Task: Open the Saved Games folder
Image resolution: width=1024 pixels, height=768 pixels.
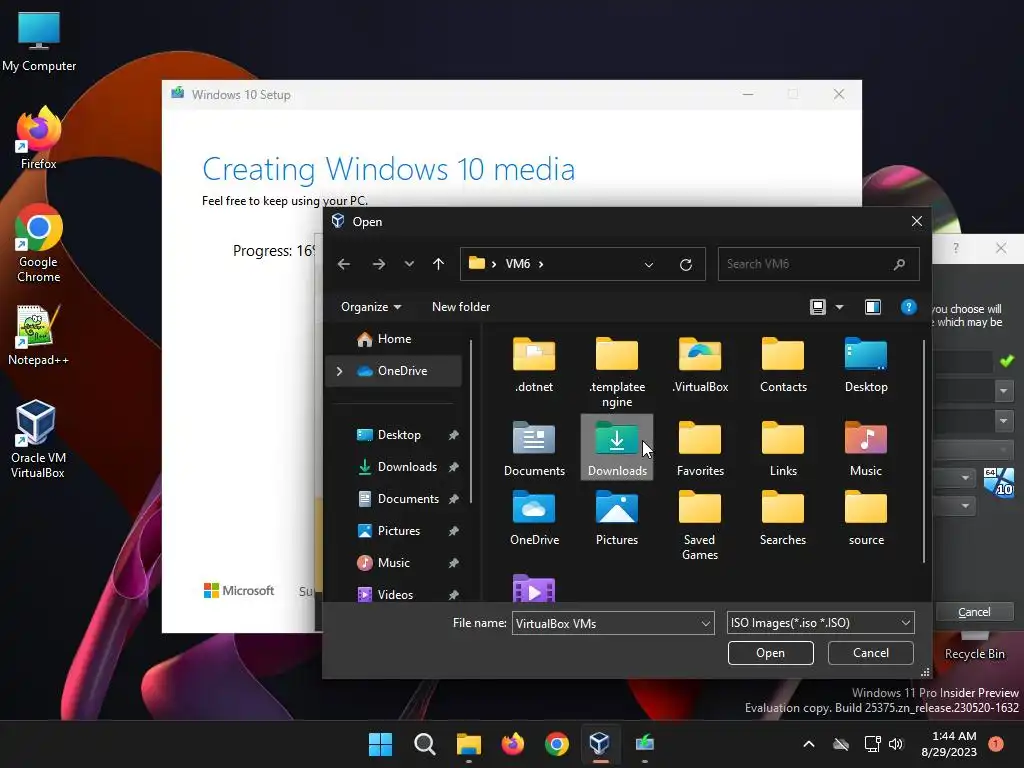Action: click(x=699, y=525)
